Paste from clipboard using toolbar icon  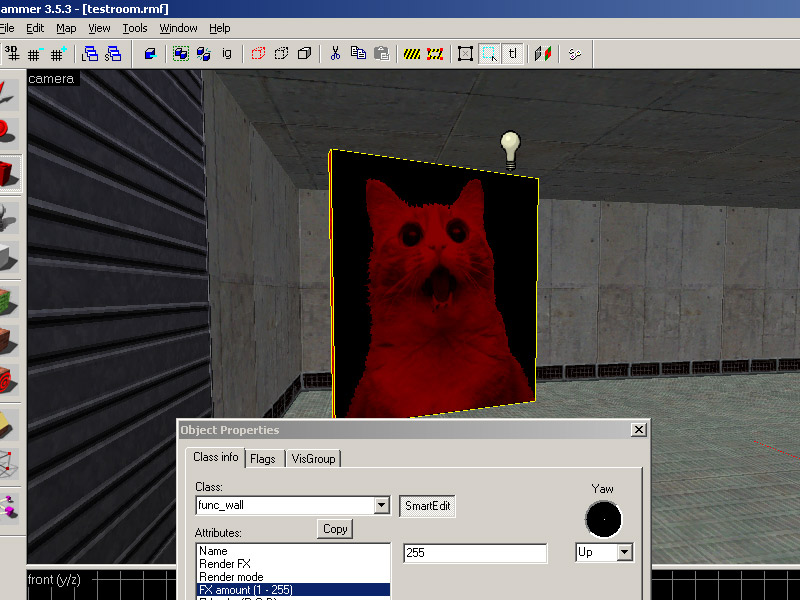pyautogui.click(x=381, y=53)
